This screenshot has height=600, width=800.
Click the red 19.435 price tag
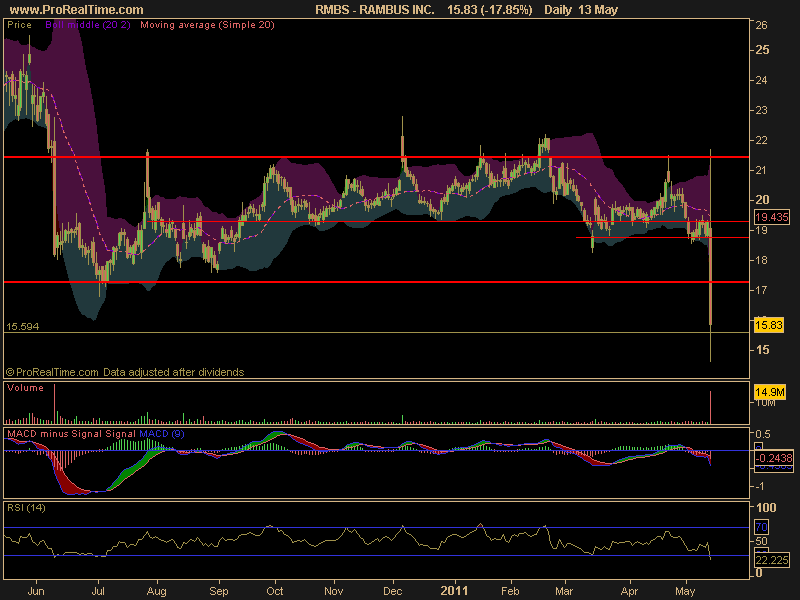772,217
